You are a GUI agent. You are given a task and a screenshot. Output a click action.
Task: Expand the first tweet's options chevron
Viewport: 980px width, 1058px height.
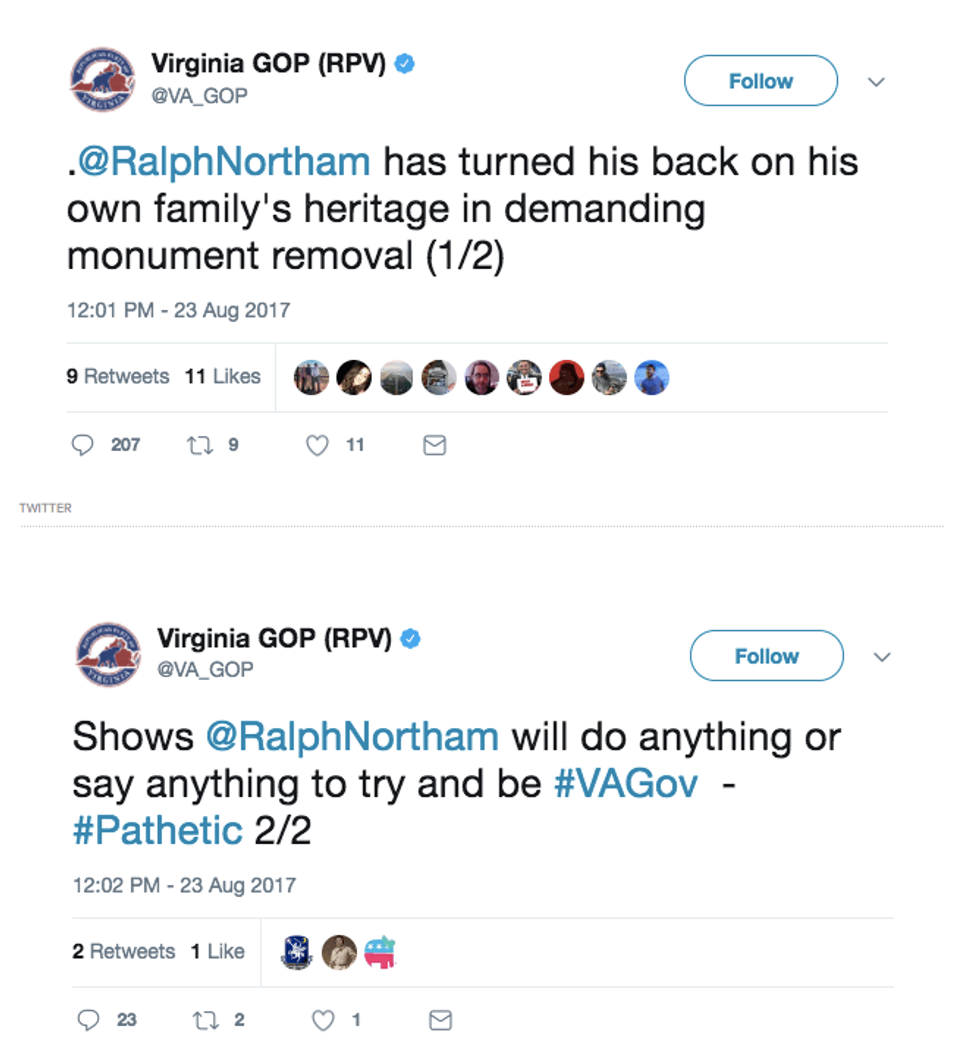pos(876,82)
